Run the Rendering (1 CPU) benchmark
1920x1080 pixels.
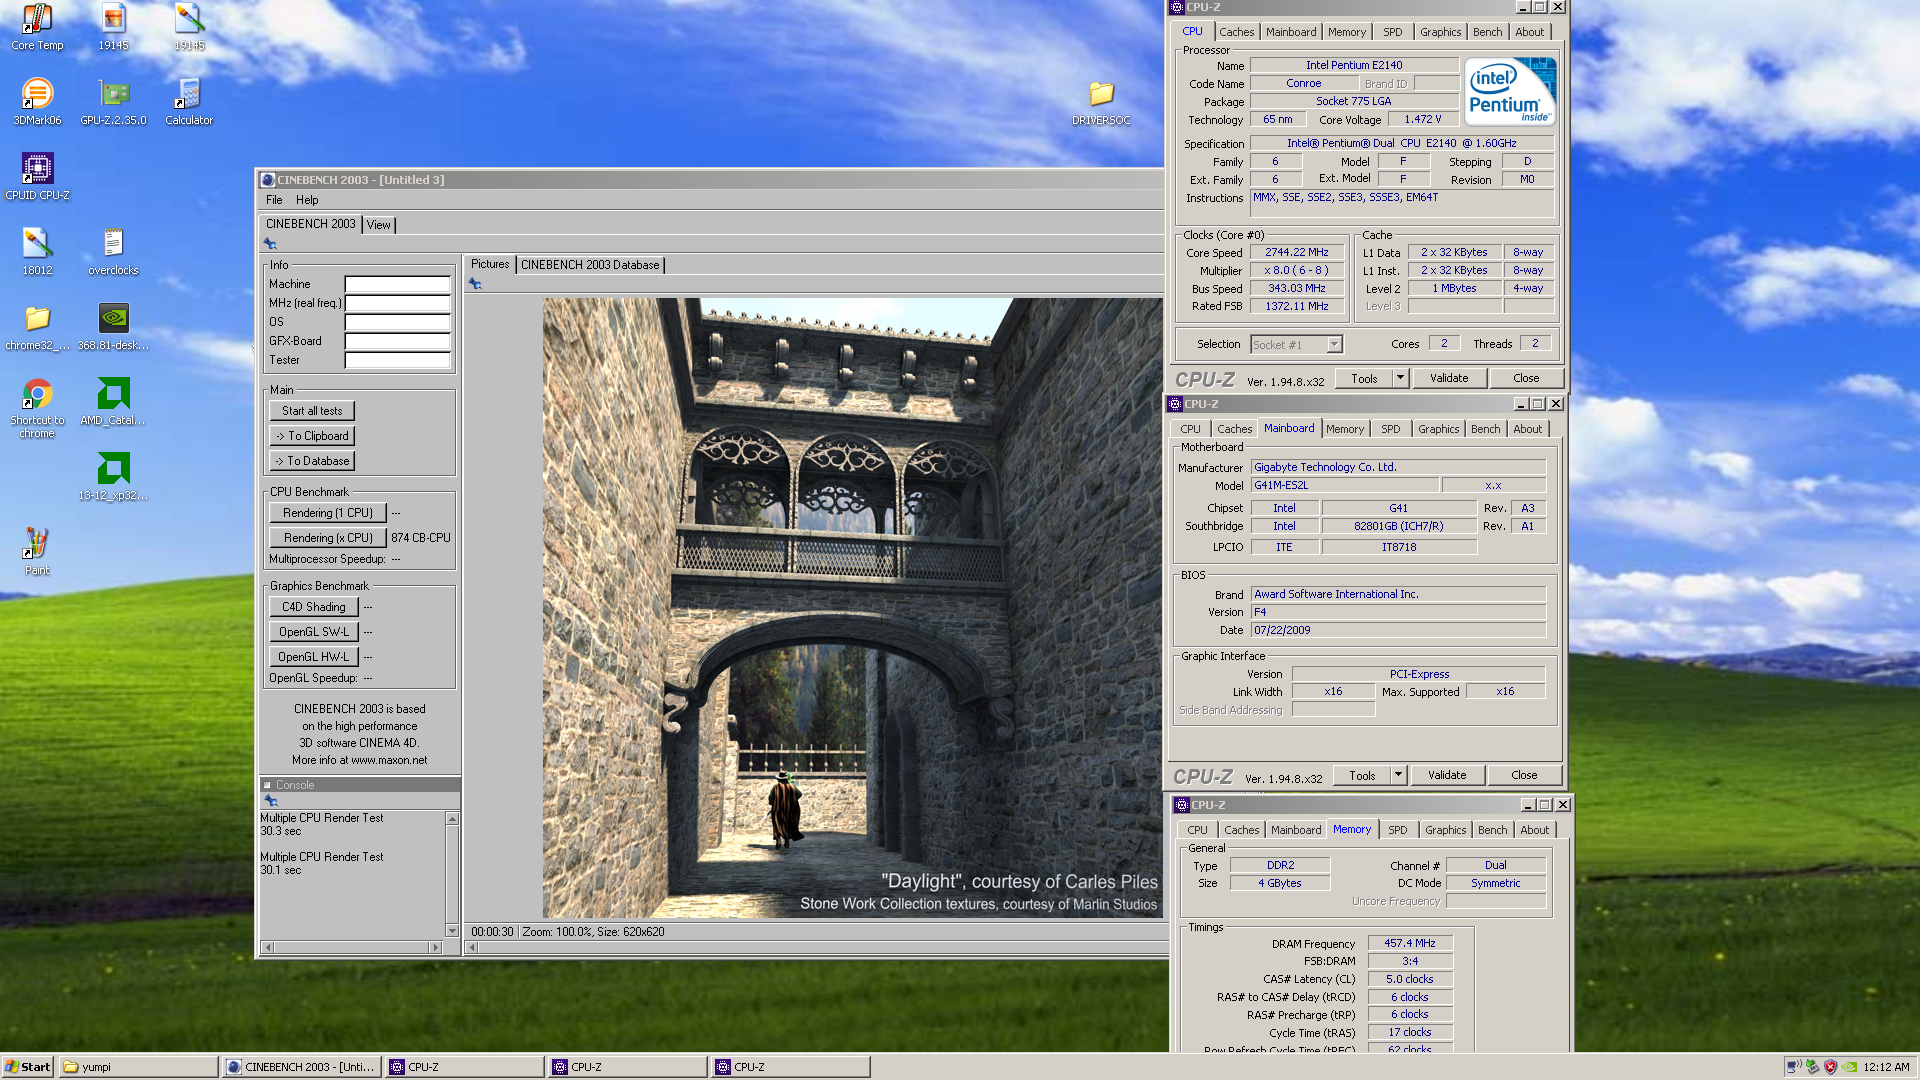click(x=327, y=513)
